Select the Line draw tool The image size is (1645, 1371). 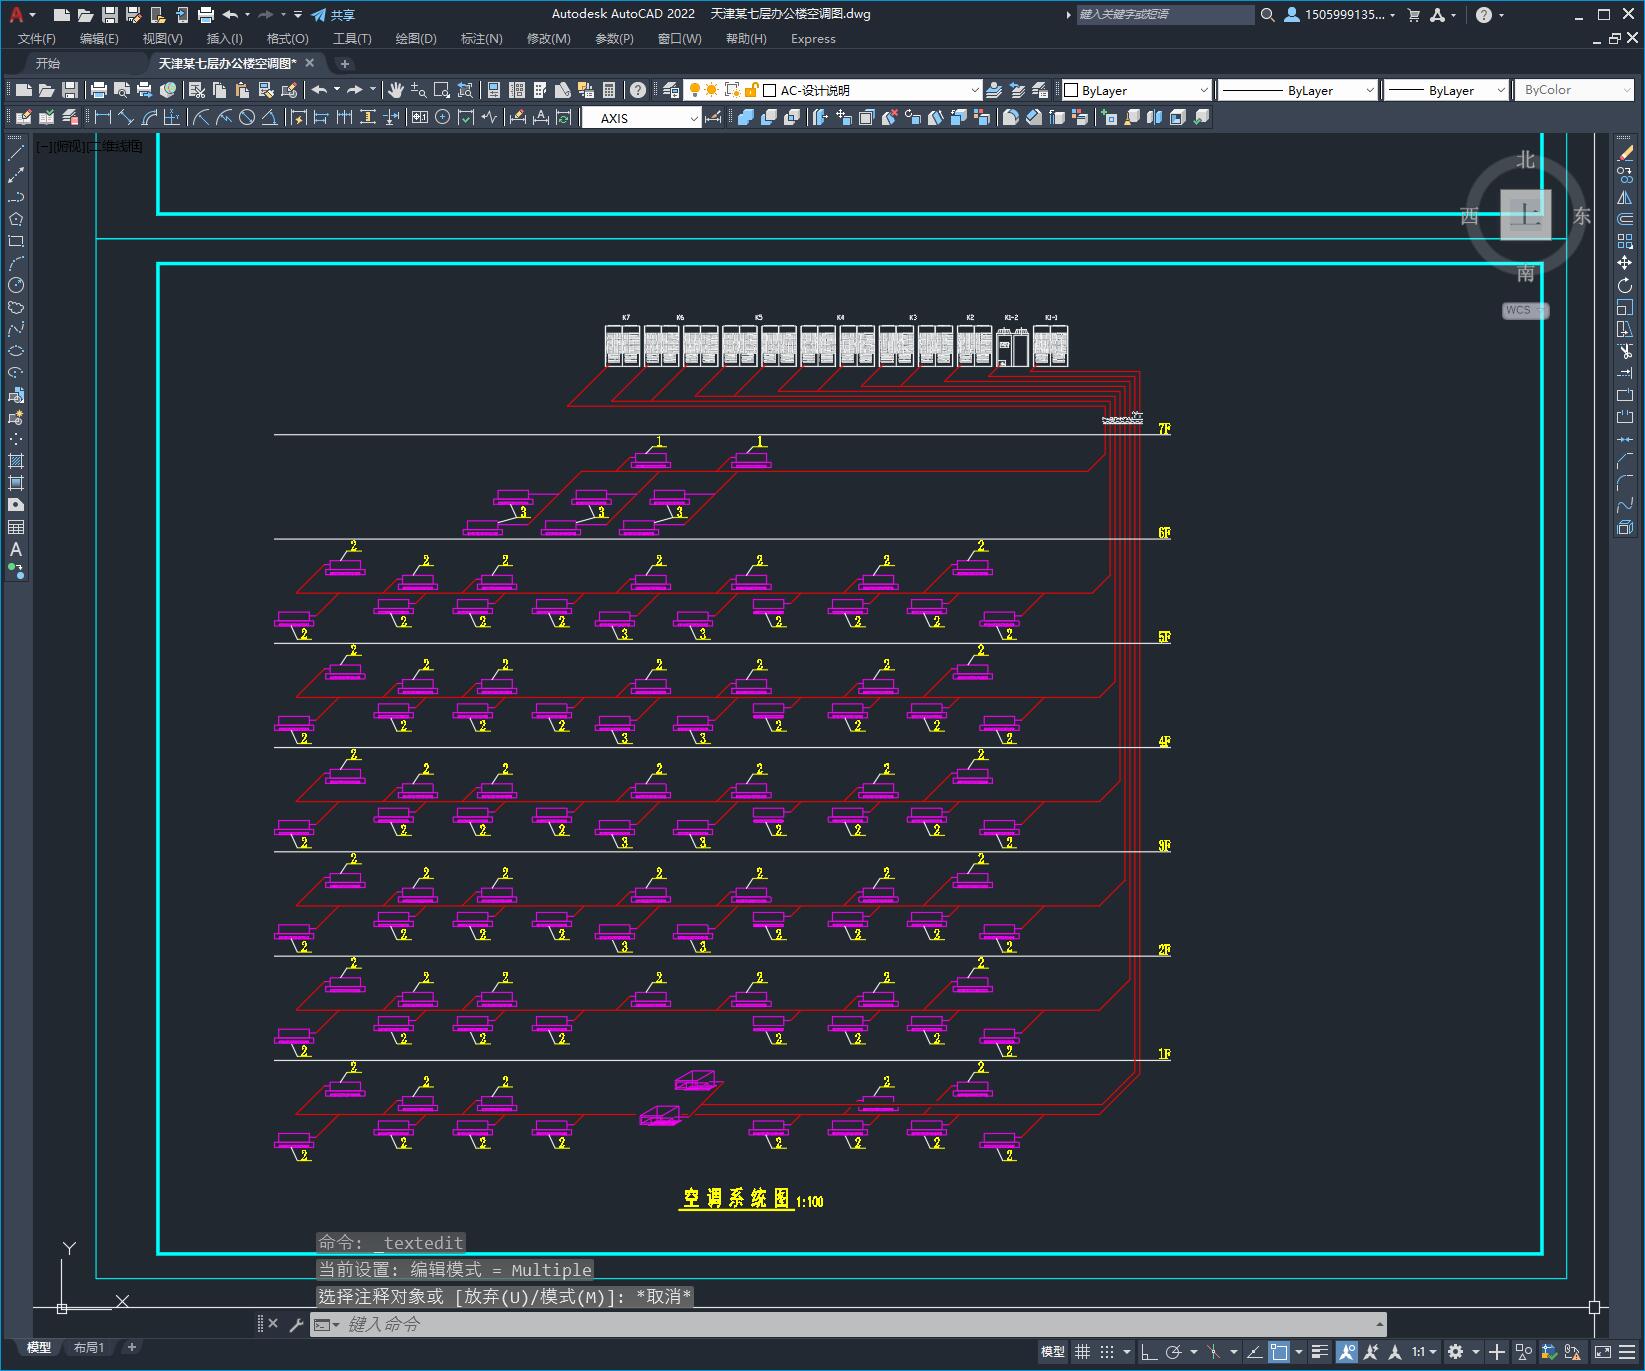(x=16, y=153)
